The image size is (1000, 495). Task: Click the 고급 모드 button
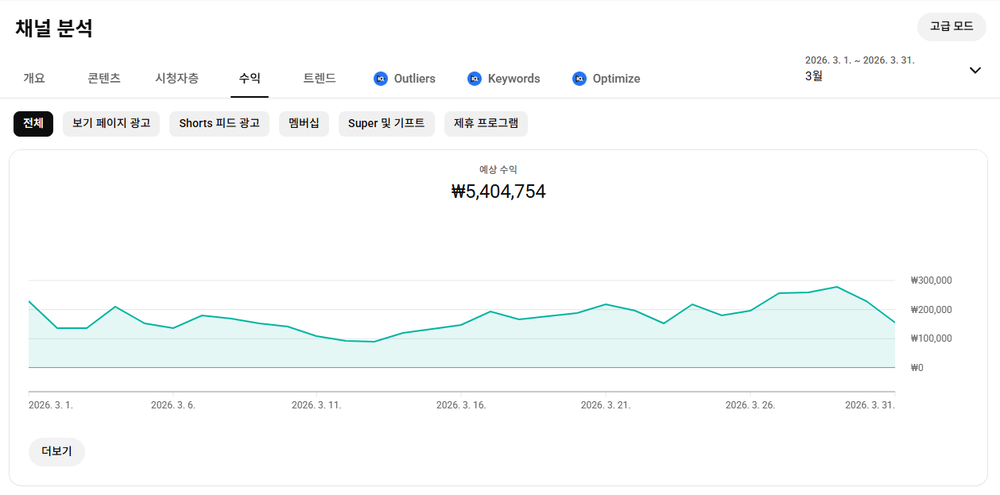pyautogui.click(x=952, y=27)
